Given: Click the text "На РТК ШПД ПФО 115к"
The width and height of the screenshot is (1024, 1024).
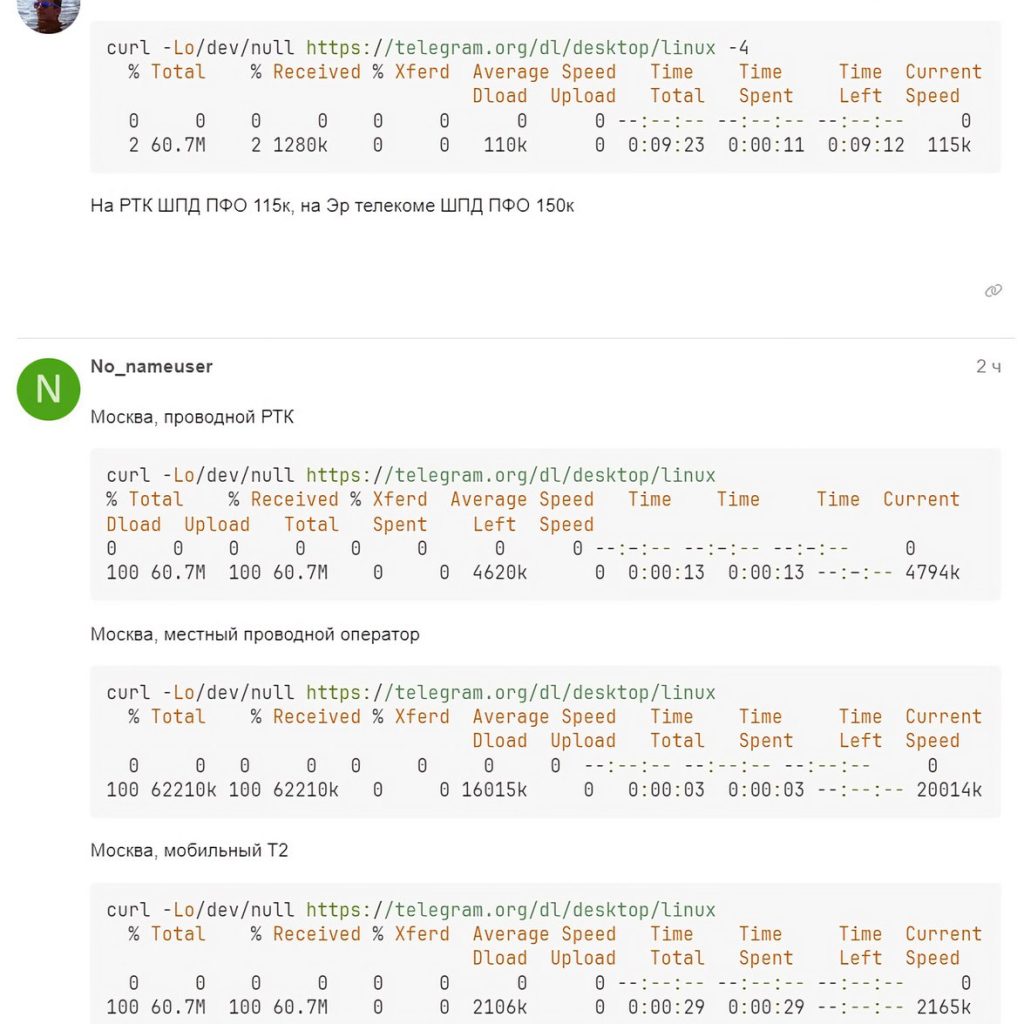Looking at the screenshot, I should point(190,206).
